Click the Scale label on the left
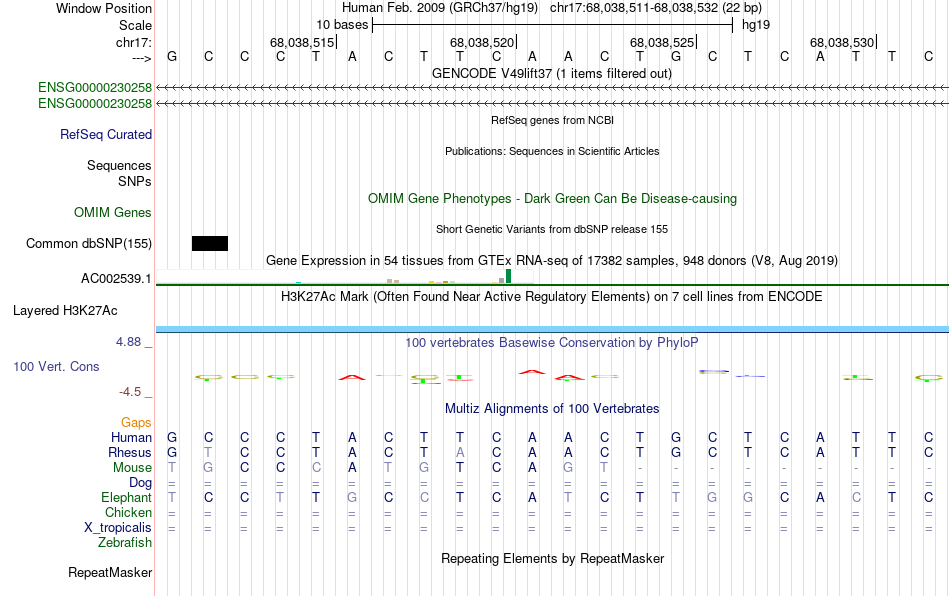 136,25
